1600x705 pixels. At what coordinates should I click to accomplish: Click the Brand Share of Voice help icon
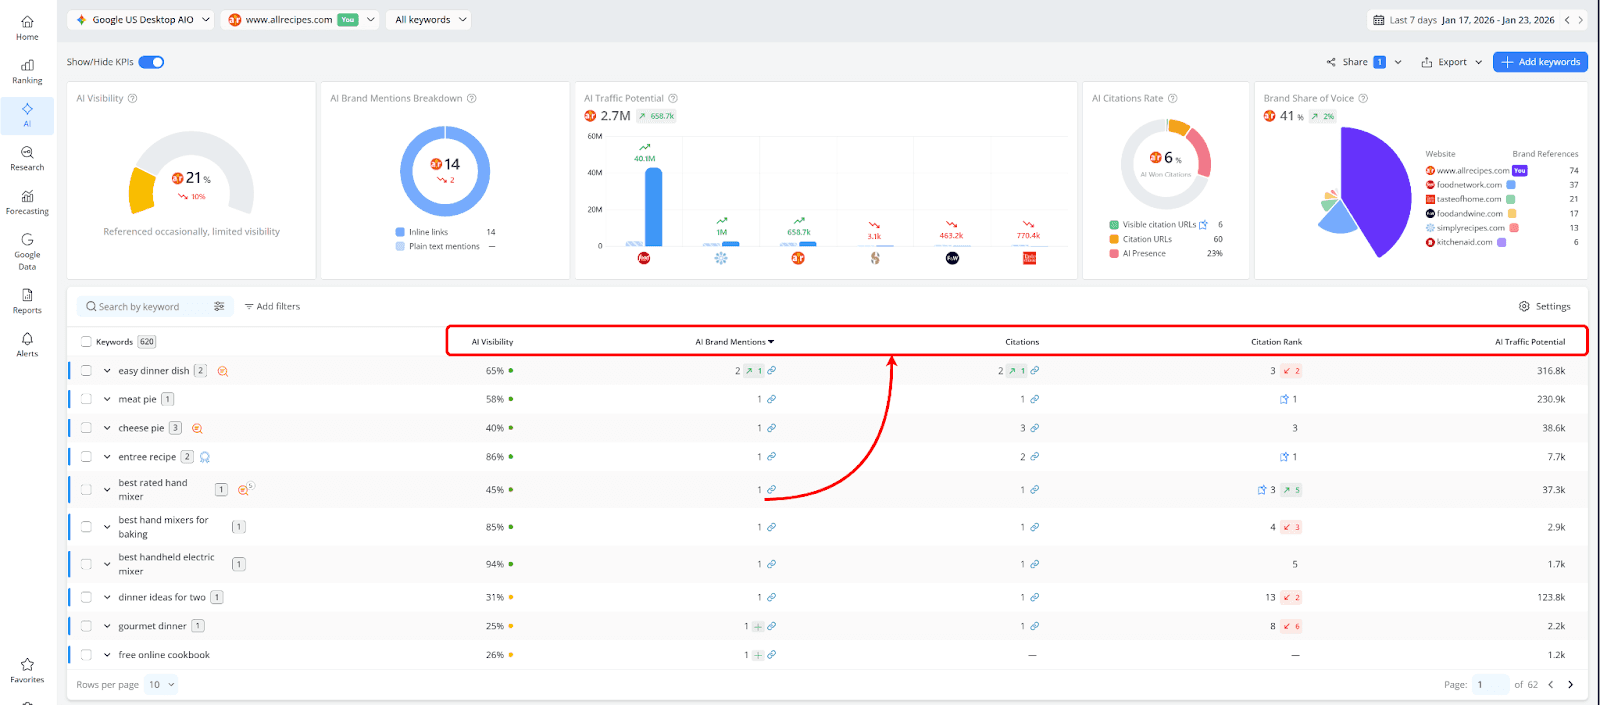click(x=1363, y=98)
